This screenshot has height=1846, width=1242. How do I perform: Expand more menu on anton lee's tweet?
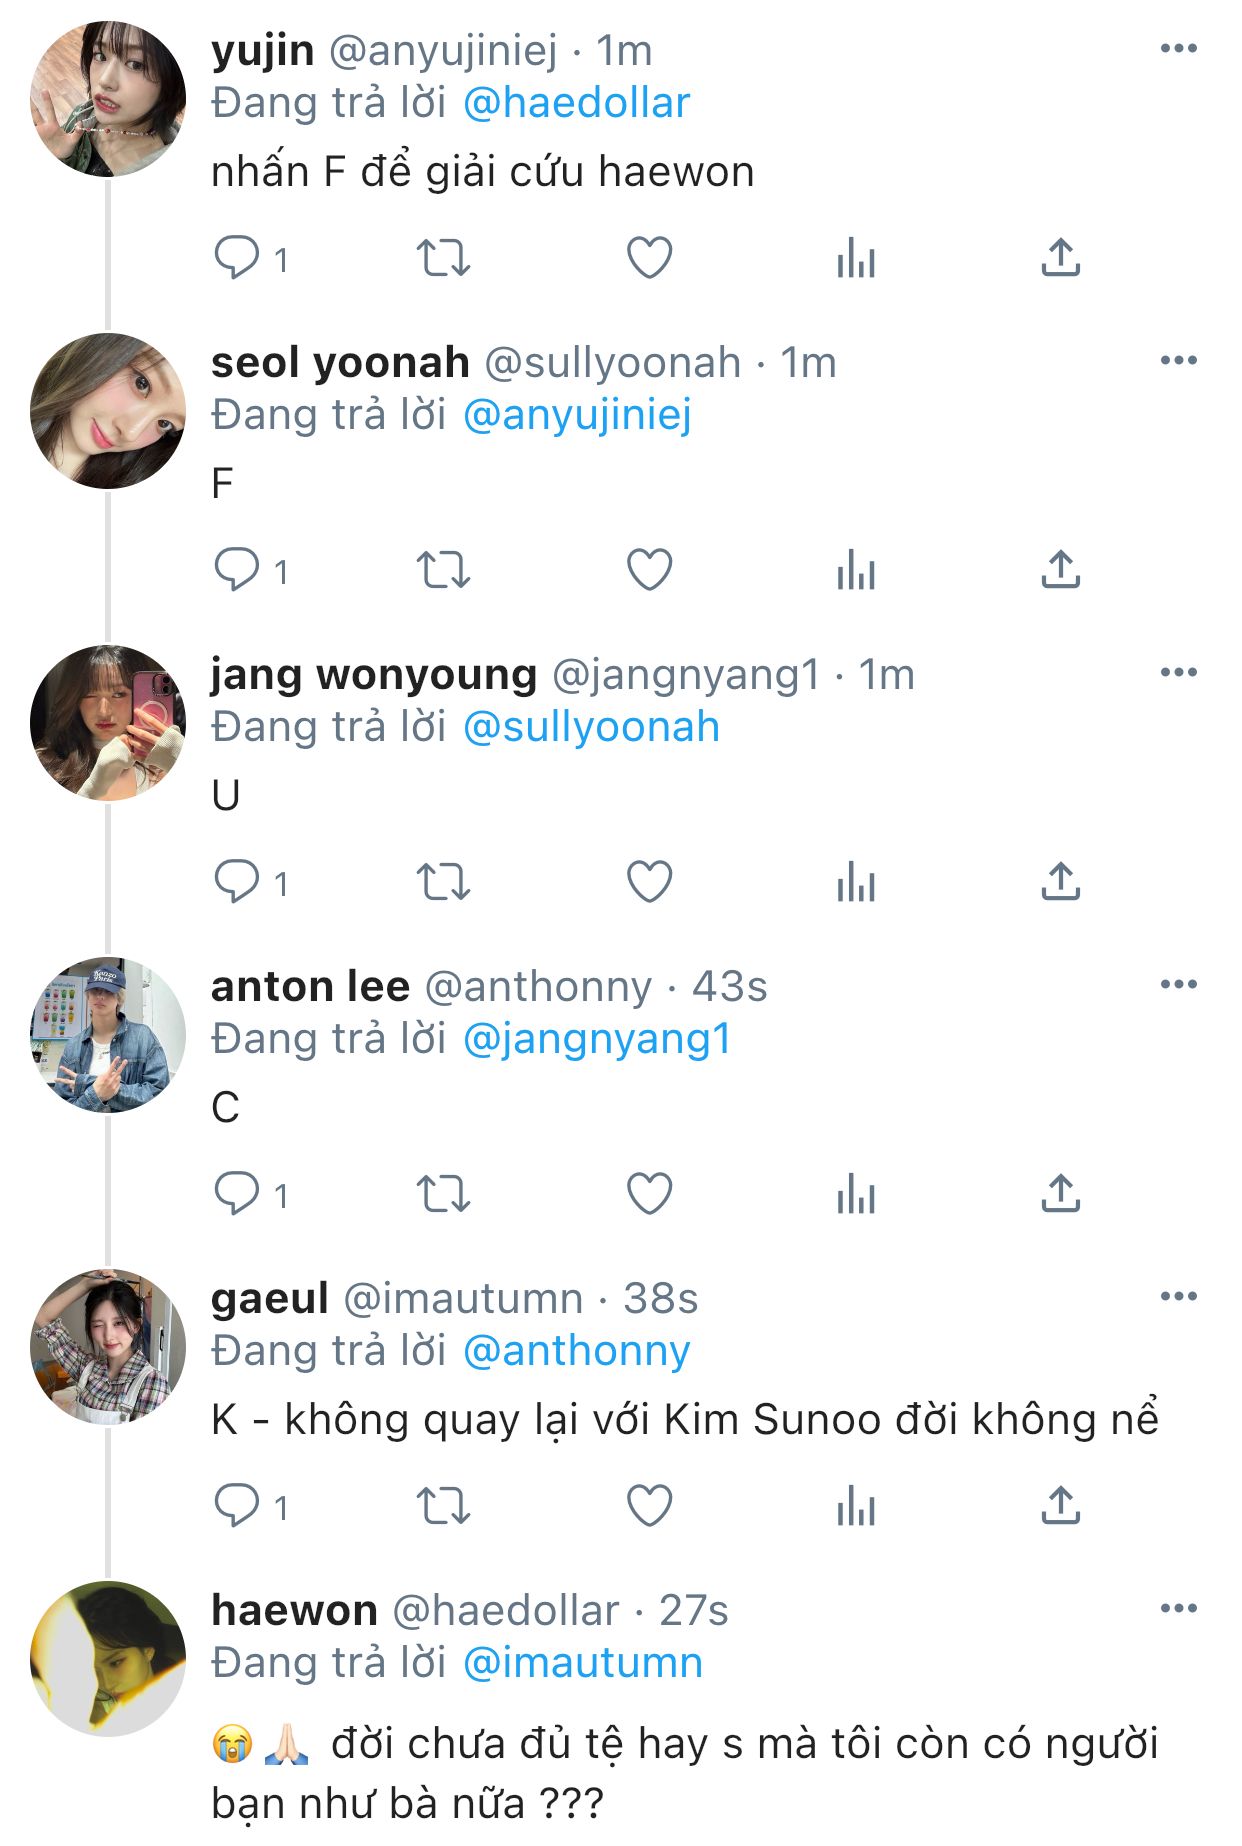click(x=1178, y=985)
